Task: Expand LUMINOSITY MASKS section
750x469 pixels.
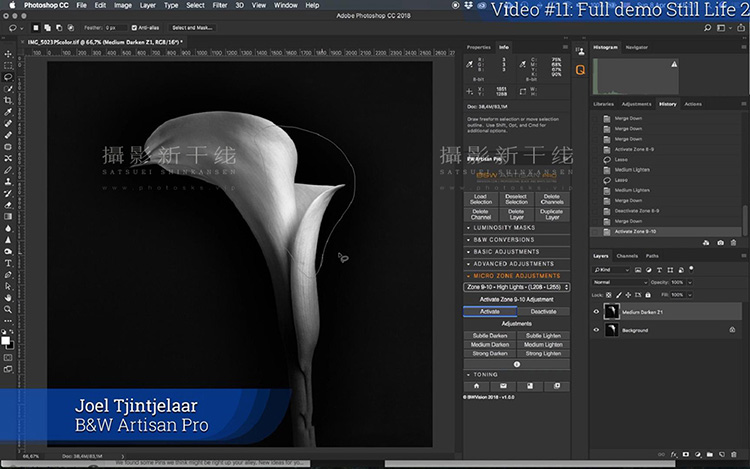Action: pos(517,228)
